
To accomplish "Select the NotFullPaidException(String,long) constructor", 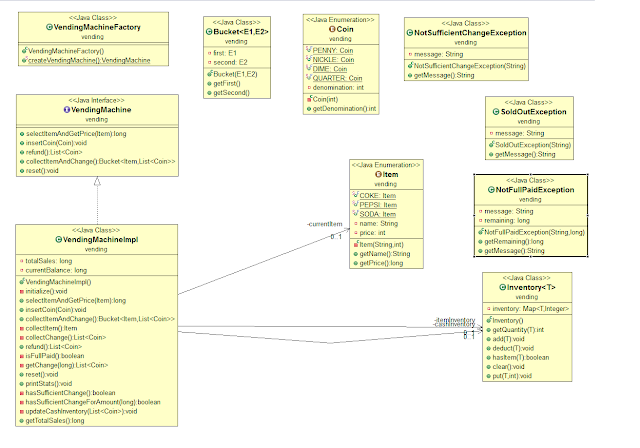I will [x=534, y=233].
